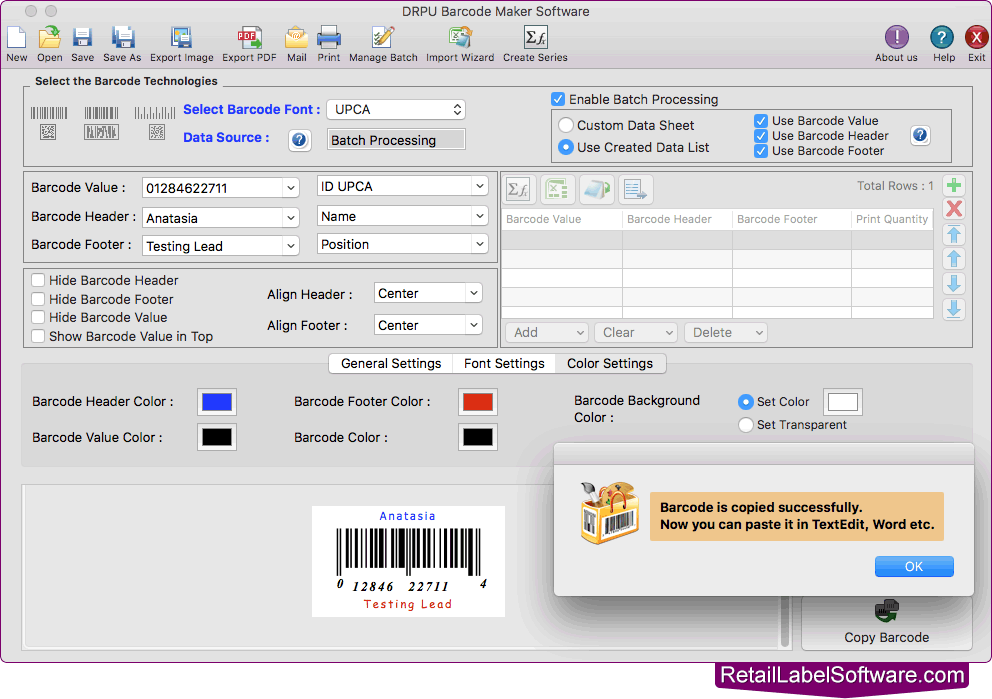Screen dimensions: 992x699
Task: Click the Barcode Header Color blue swatch
Action: pos(217,402)
